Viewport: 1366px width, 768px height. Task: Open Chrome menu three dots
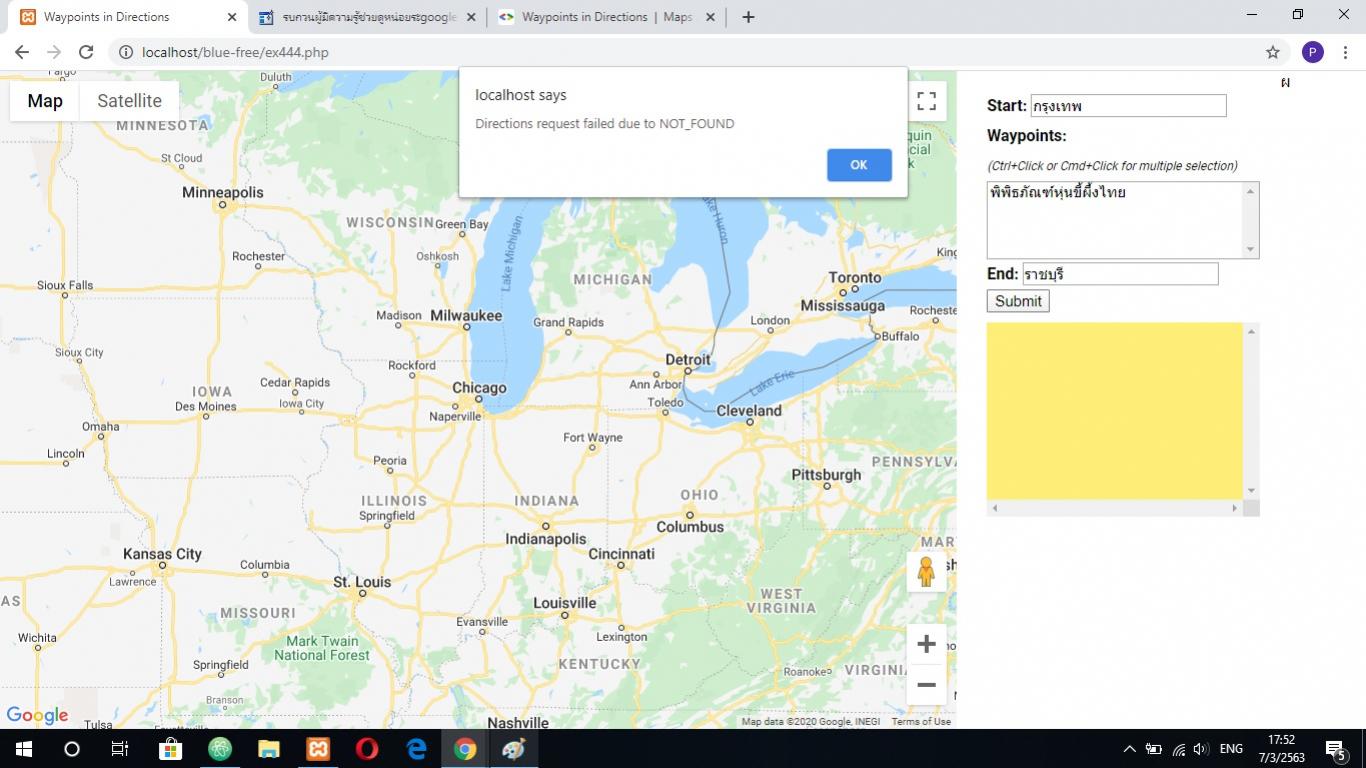tap(1346, 52)
